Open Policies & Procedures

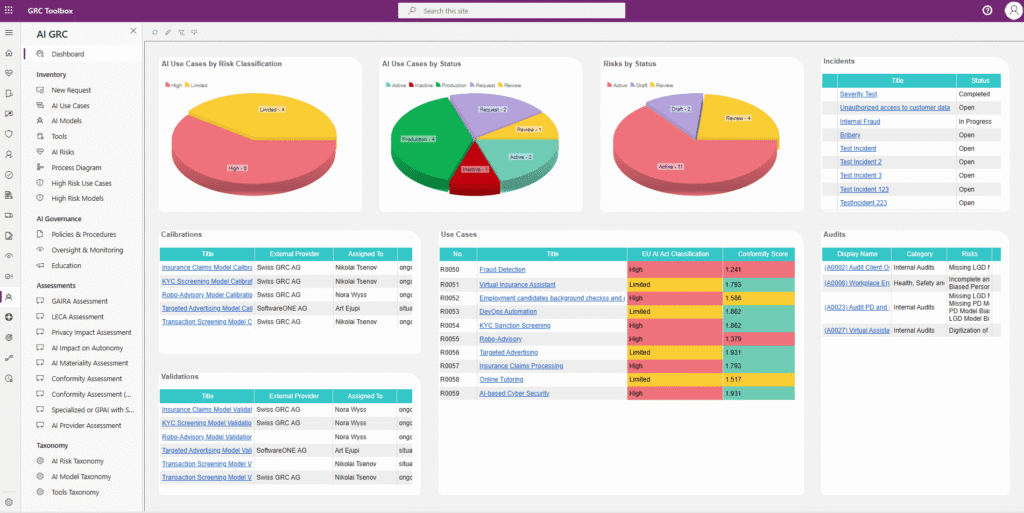pos(84,234)
